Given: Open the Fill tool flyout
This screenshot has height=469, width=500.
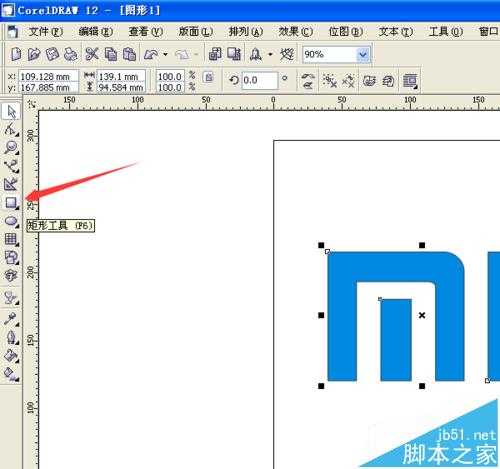Looking at the screenshot, I should (11, 356).
